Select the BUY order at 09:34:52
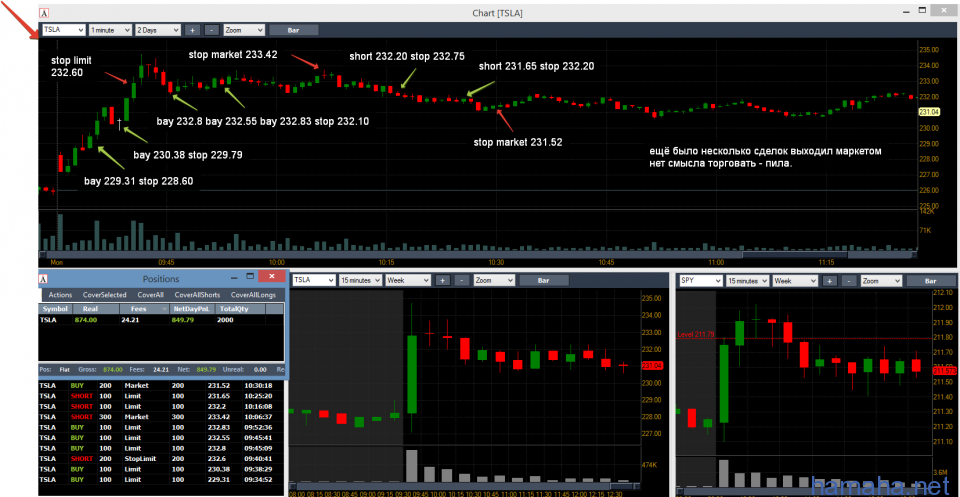Image resolution: width=960 pixels, height=497 pixels. [x=161, y=479]
